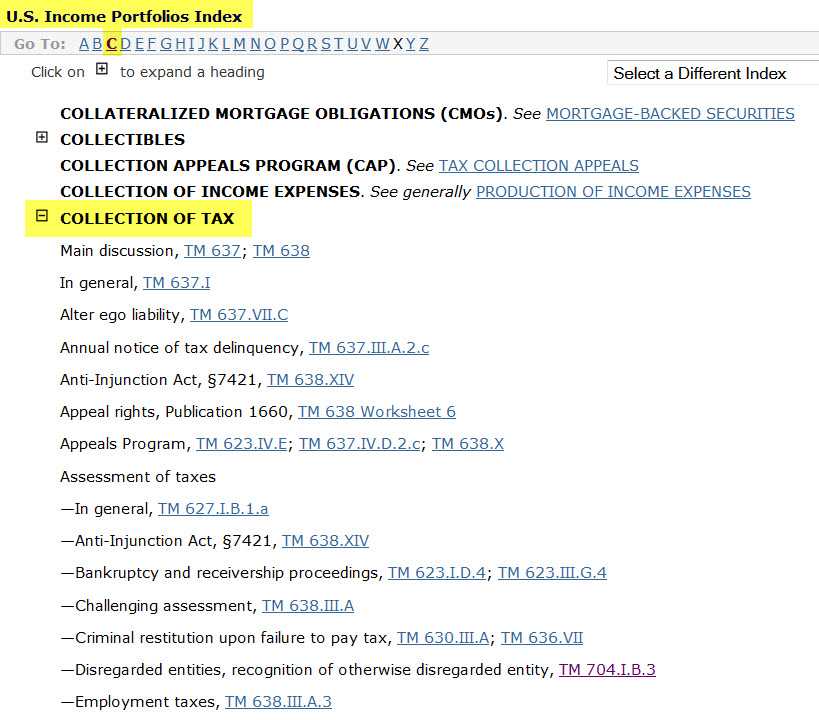This screenshot has height=720, width=819.
Task: Click the U.S. Income Portfolios Index title
Action: 124,16
